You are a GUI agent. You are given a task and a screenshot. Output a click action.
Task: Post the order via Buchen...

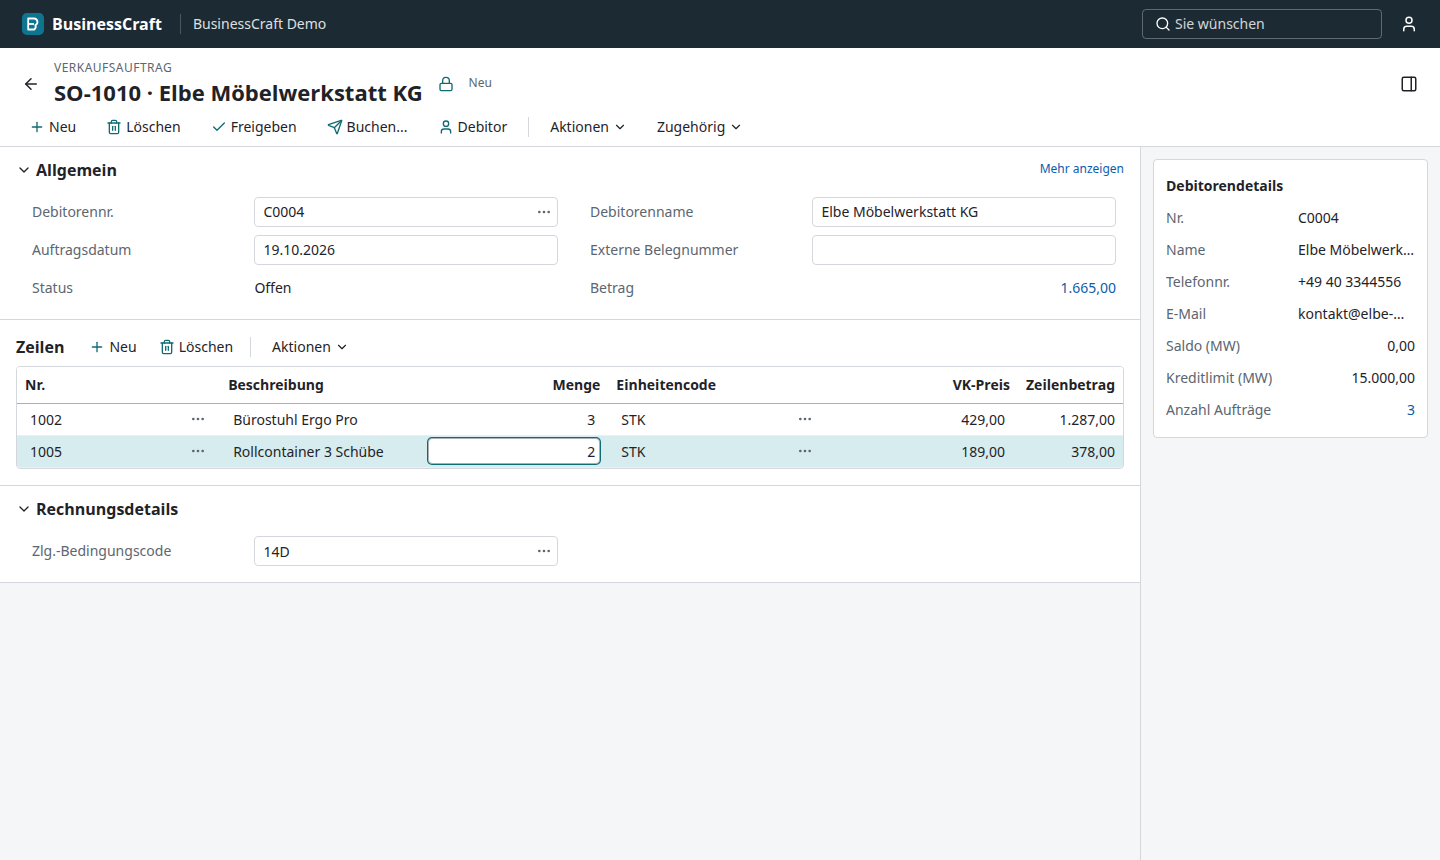[x=368, y=127]
